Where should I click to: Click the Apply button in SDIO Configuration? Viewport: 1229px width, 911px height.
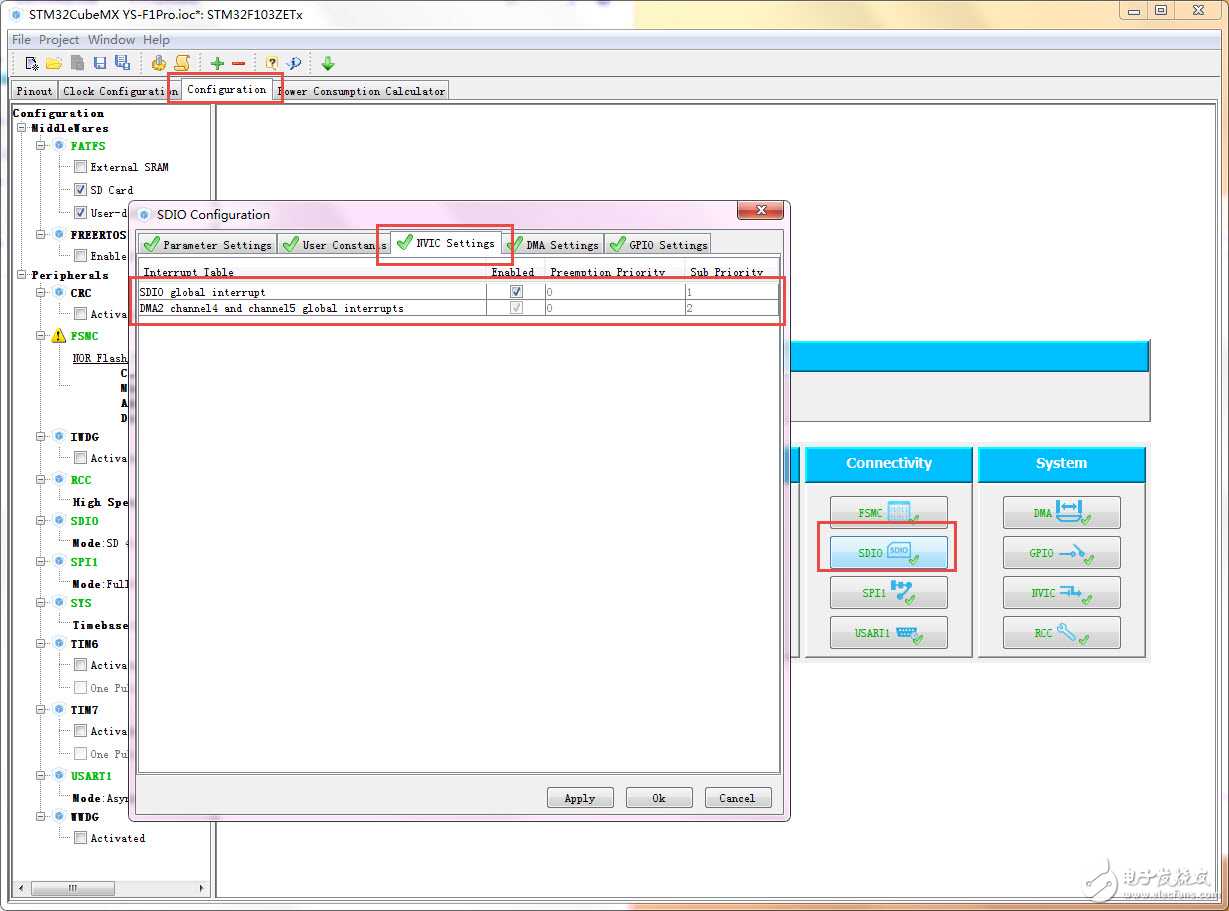(579, 798)
